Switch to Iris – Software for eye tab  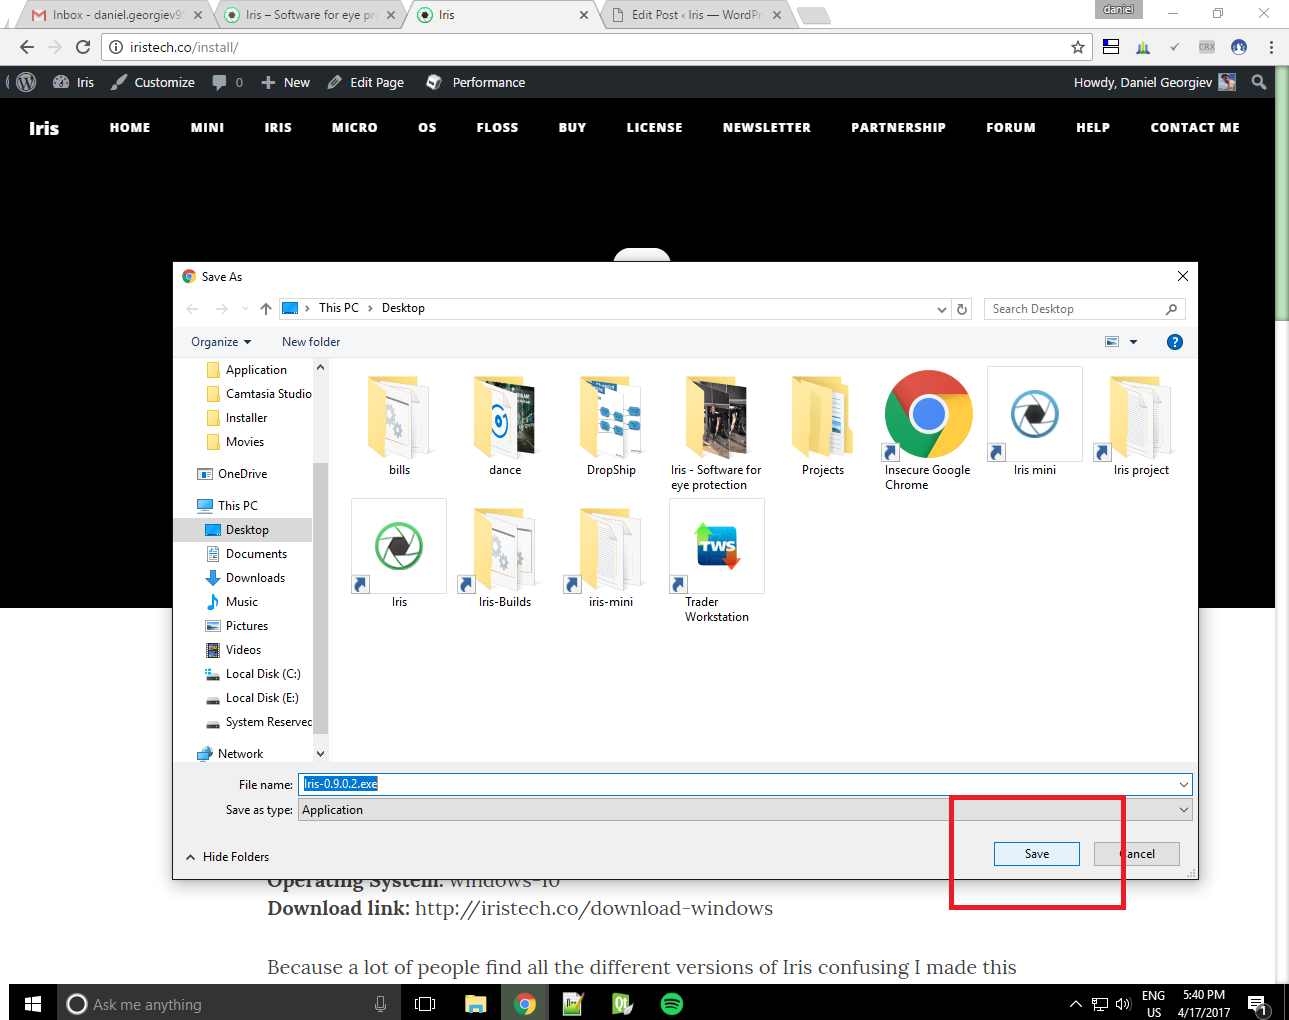point(310,15)
